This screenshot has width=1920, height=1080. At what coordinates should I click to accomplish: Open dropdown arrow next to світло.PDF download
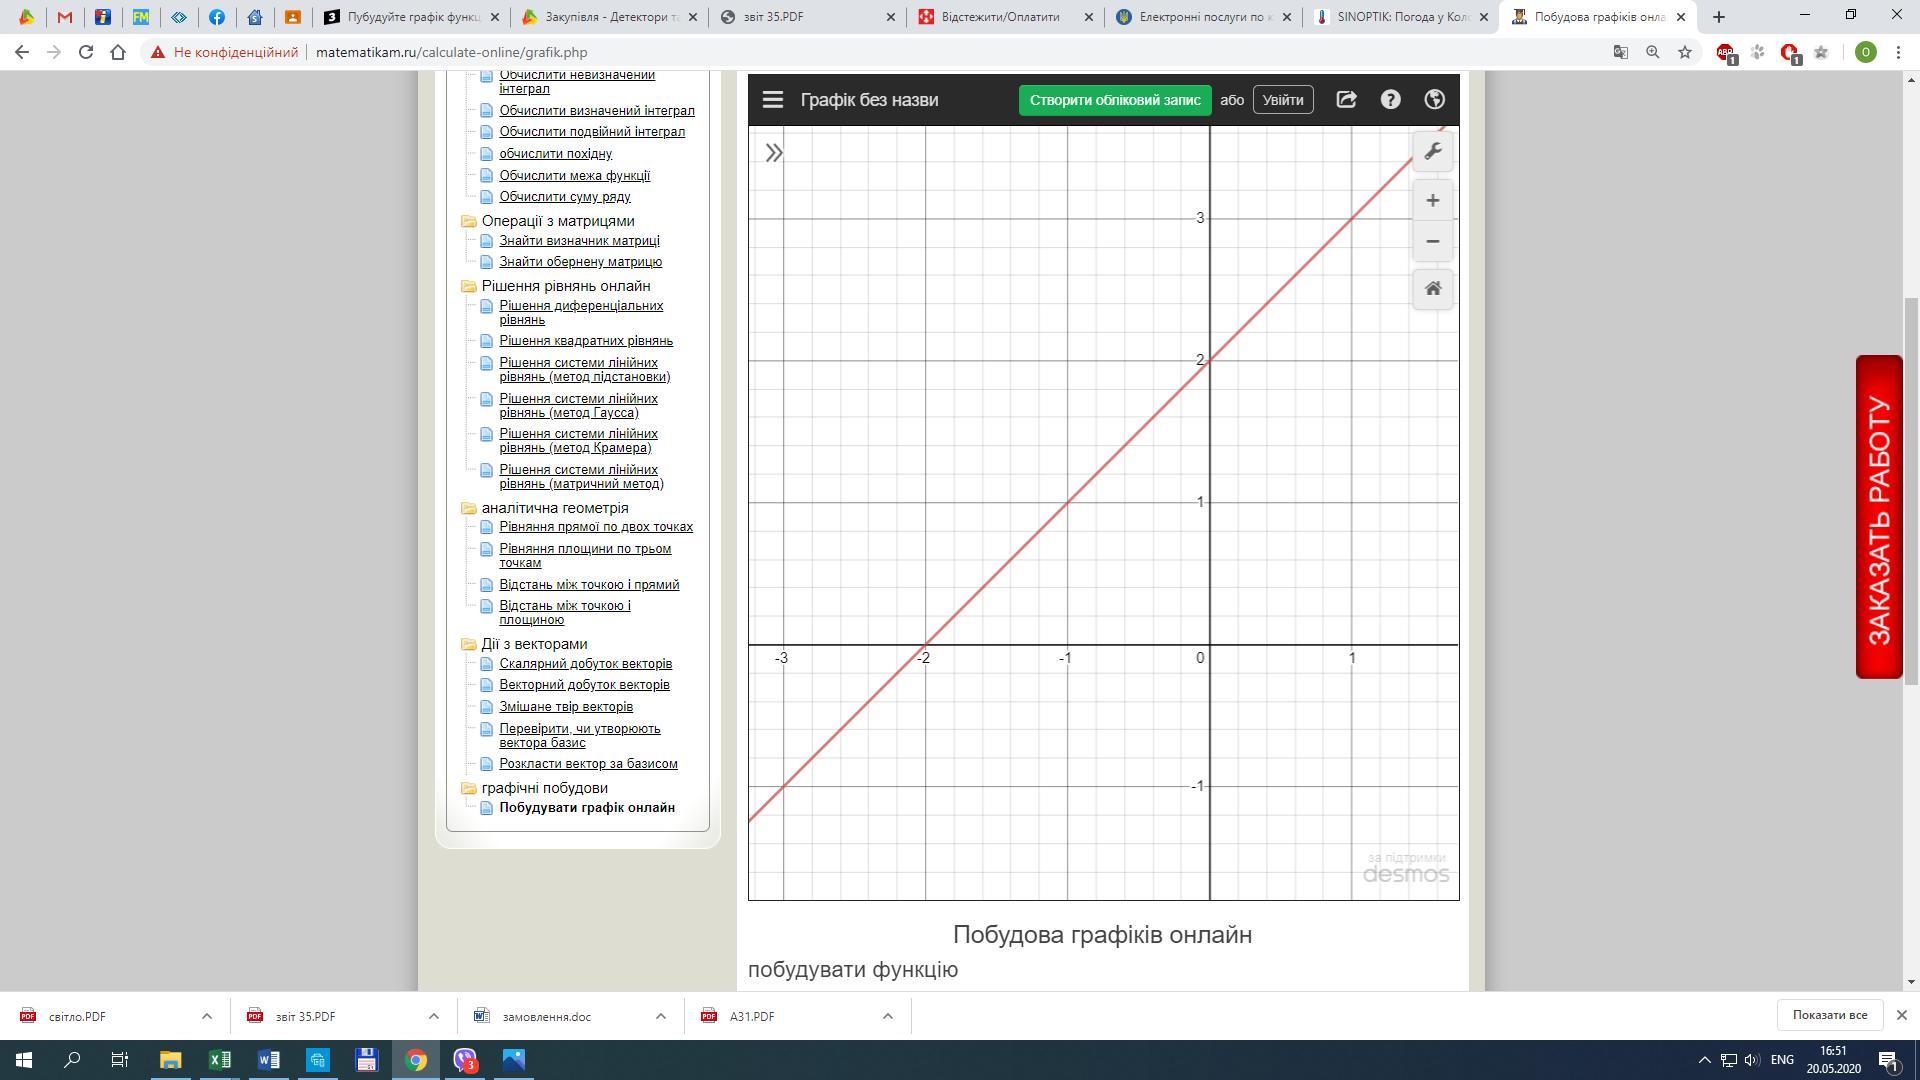coord(207,1016)
